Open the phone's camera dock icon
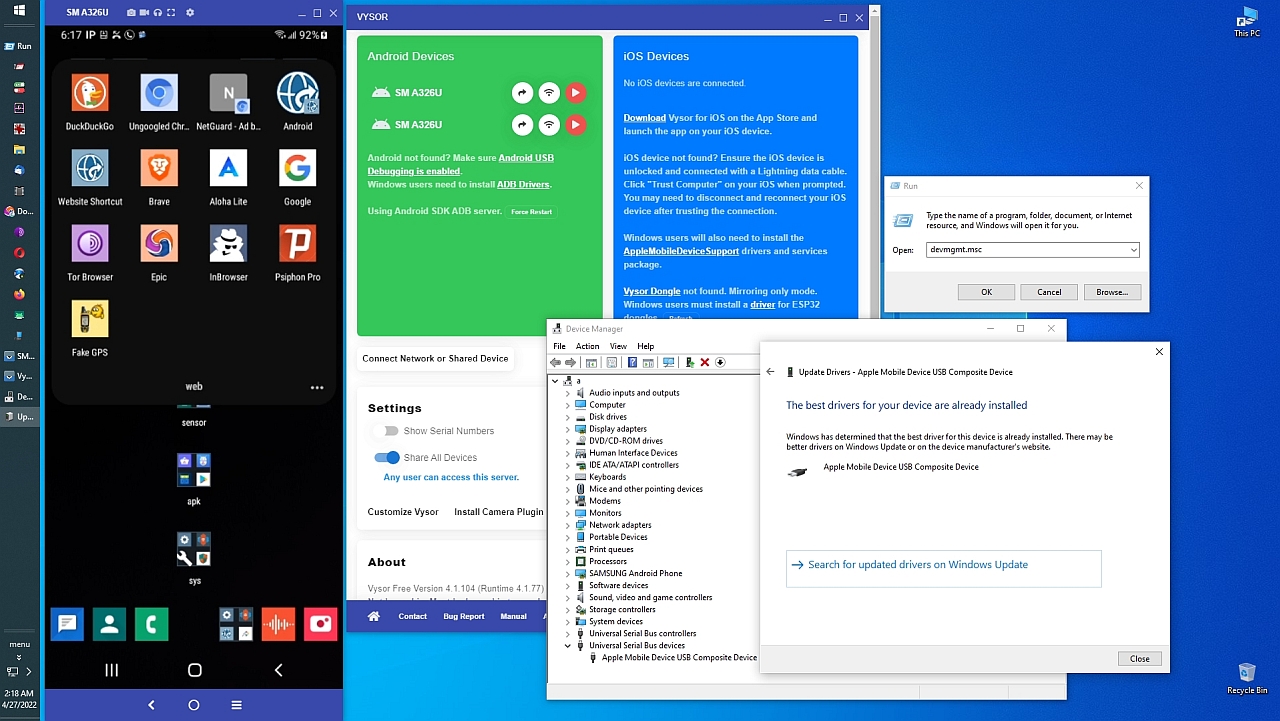 click(320, 624)
